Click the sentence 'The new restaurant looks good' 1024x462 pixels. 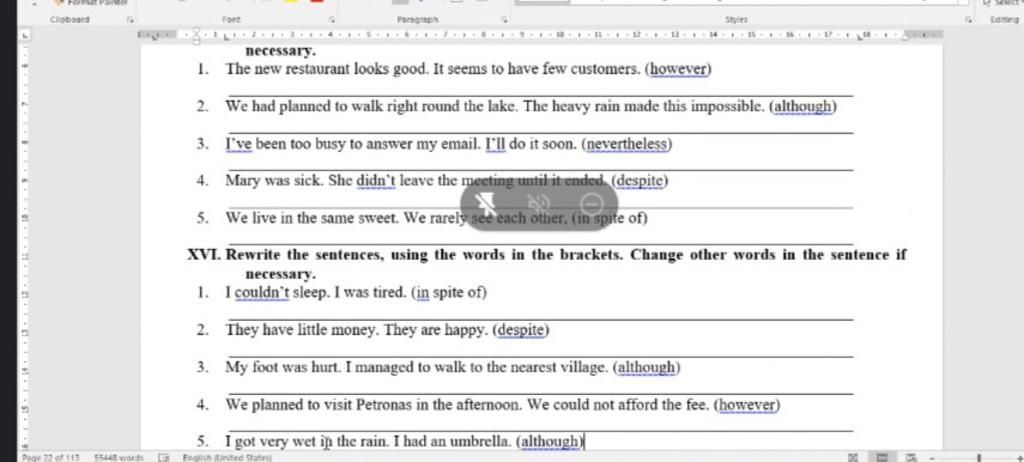[x=328, y=69]
